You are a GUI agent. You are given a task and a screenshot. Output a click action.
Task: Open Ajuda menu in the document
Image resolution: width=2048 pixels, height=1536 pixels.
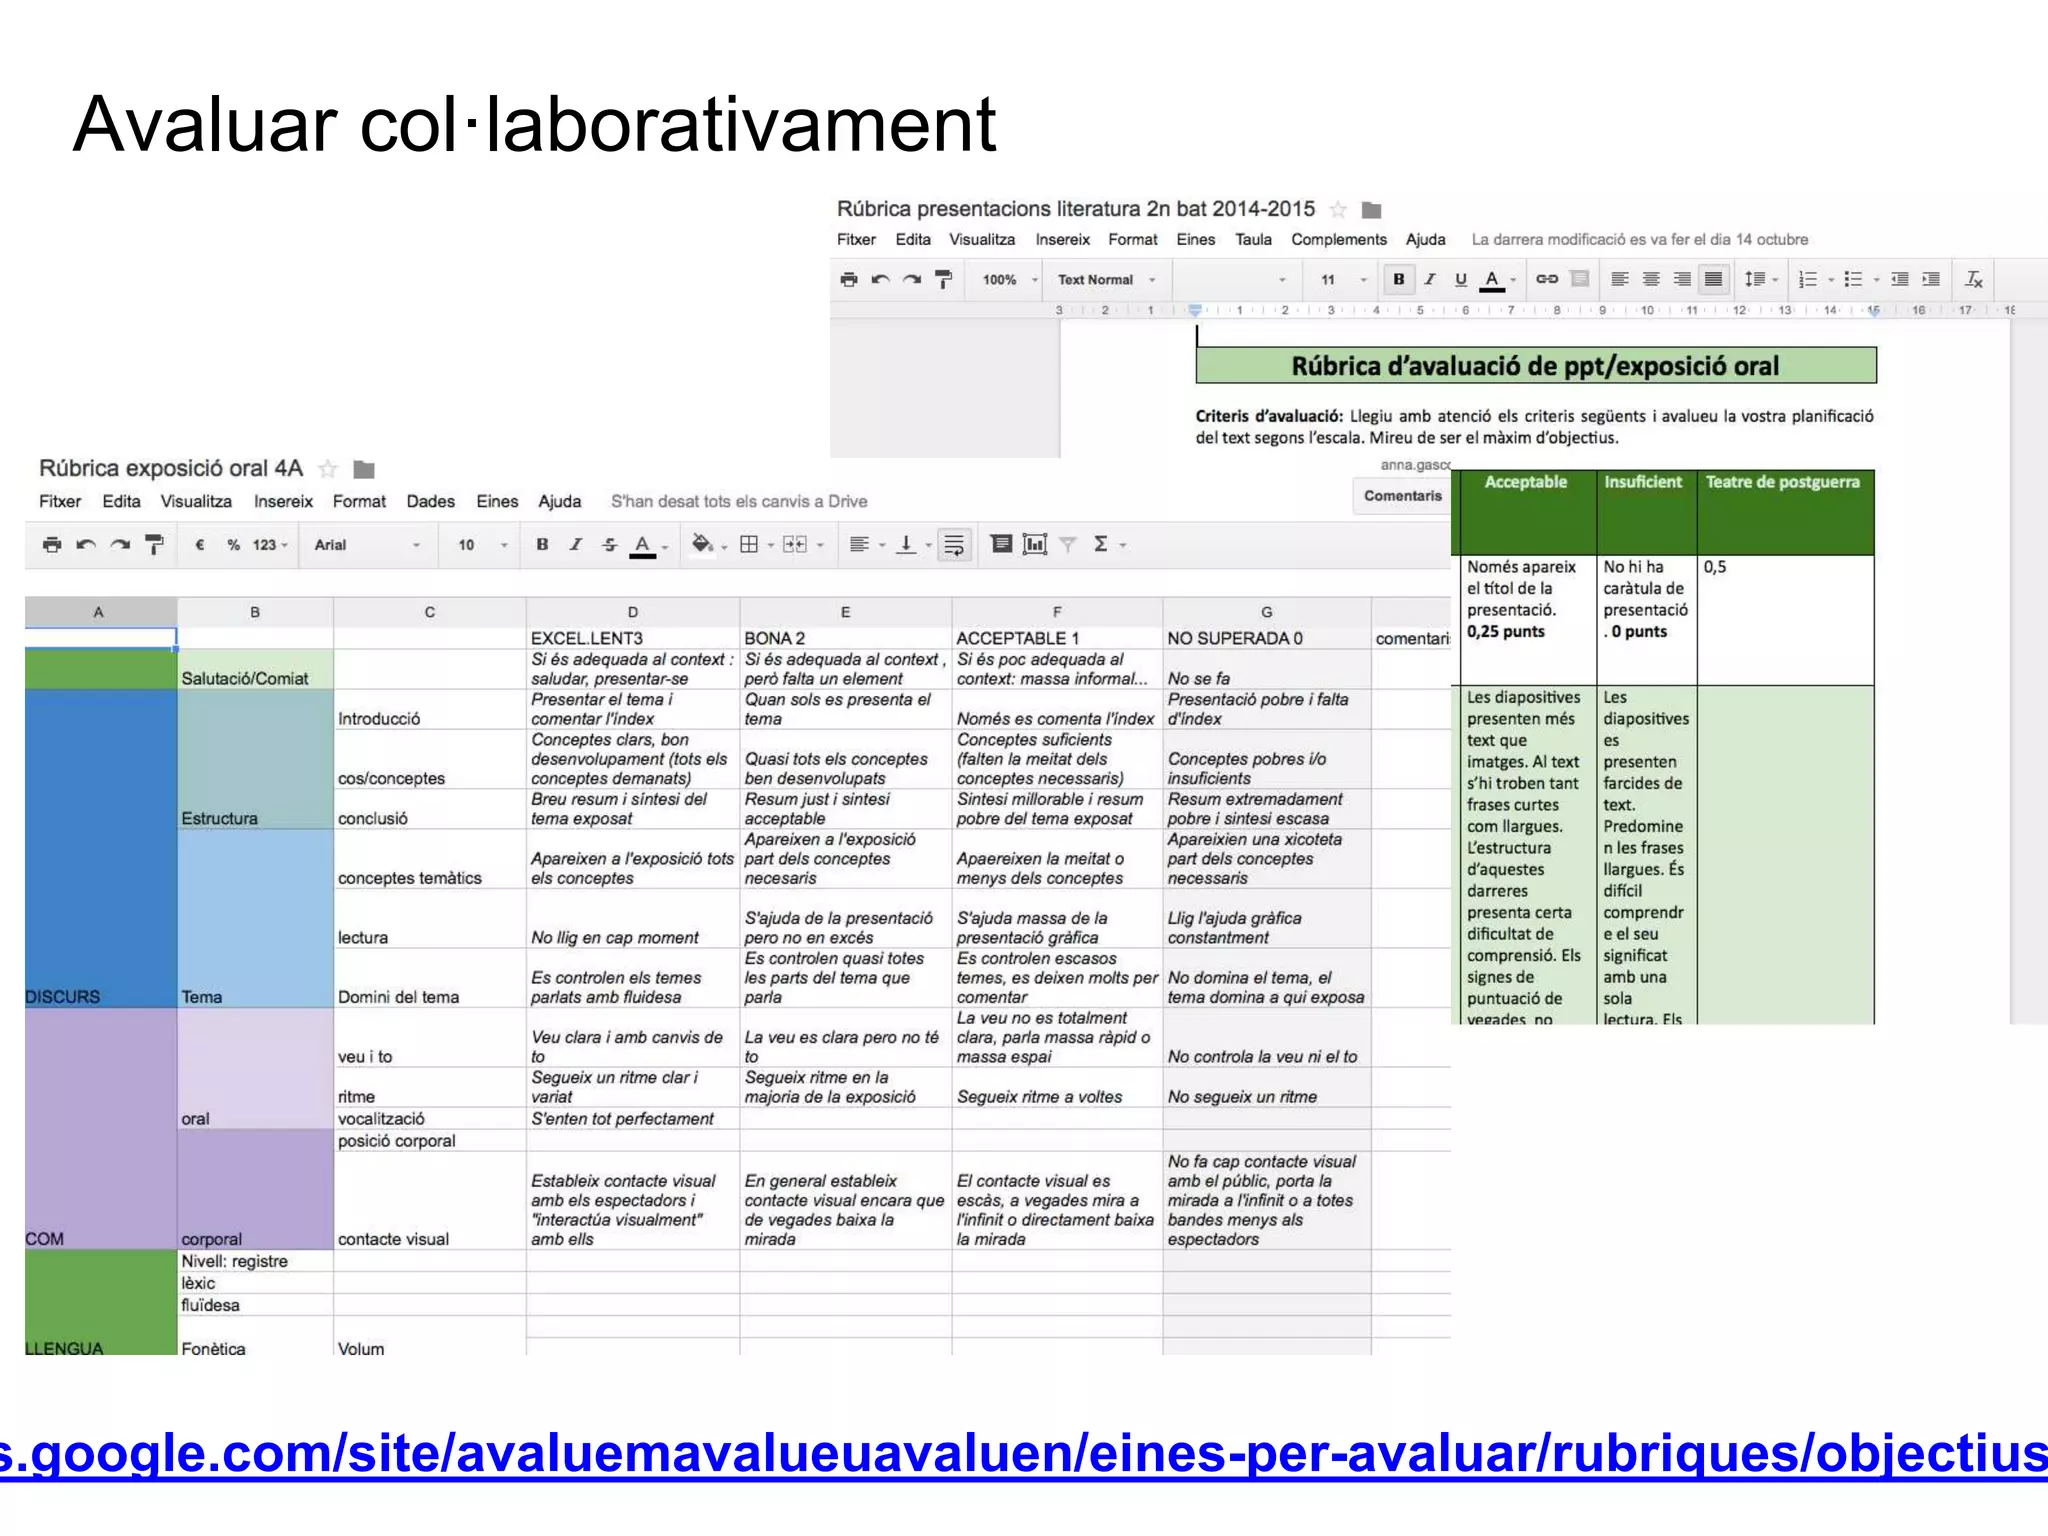(1425, 240)
